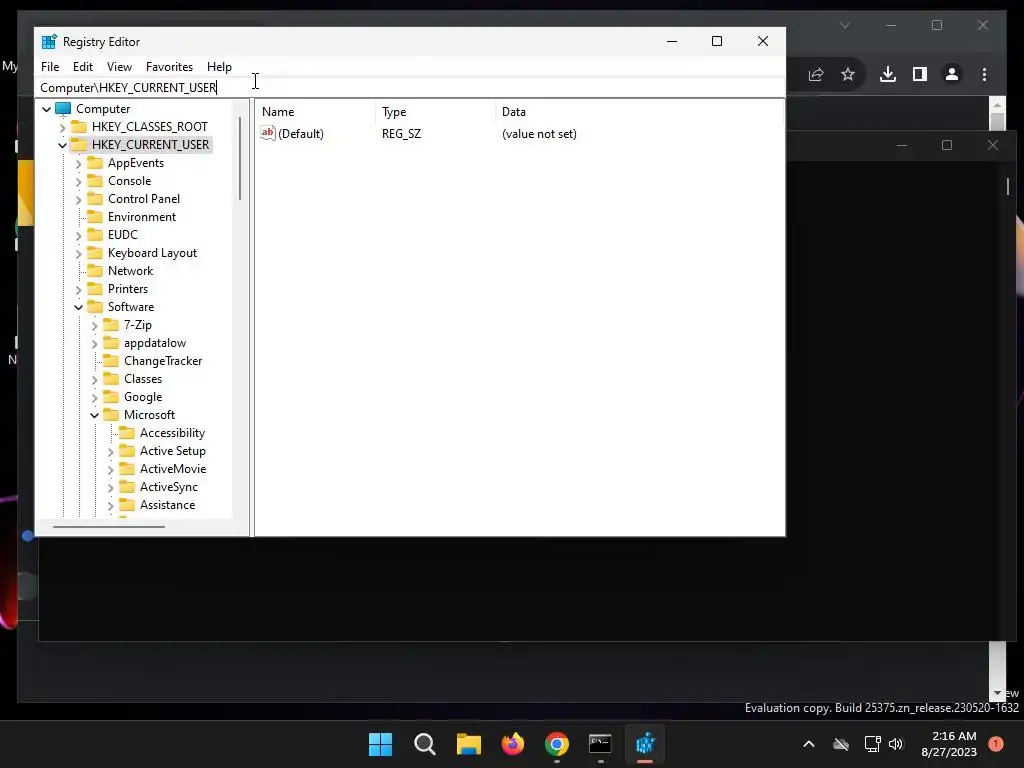Click the (Default) string value icon
This screenshot has width=1024, height=768.
268,133
